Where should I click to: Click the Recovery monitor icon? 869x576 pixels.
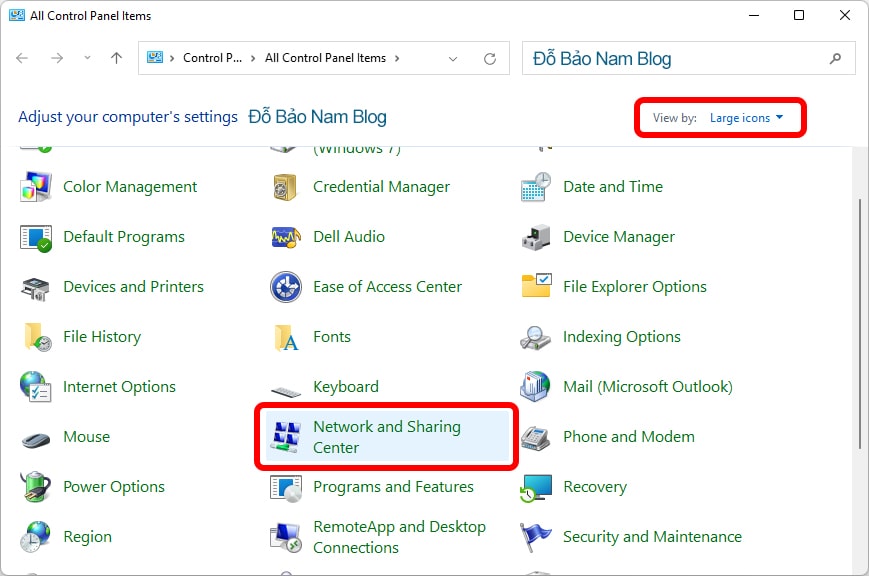(x=536, y=488)
